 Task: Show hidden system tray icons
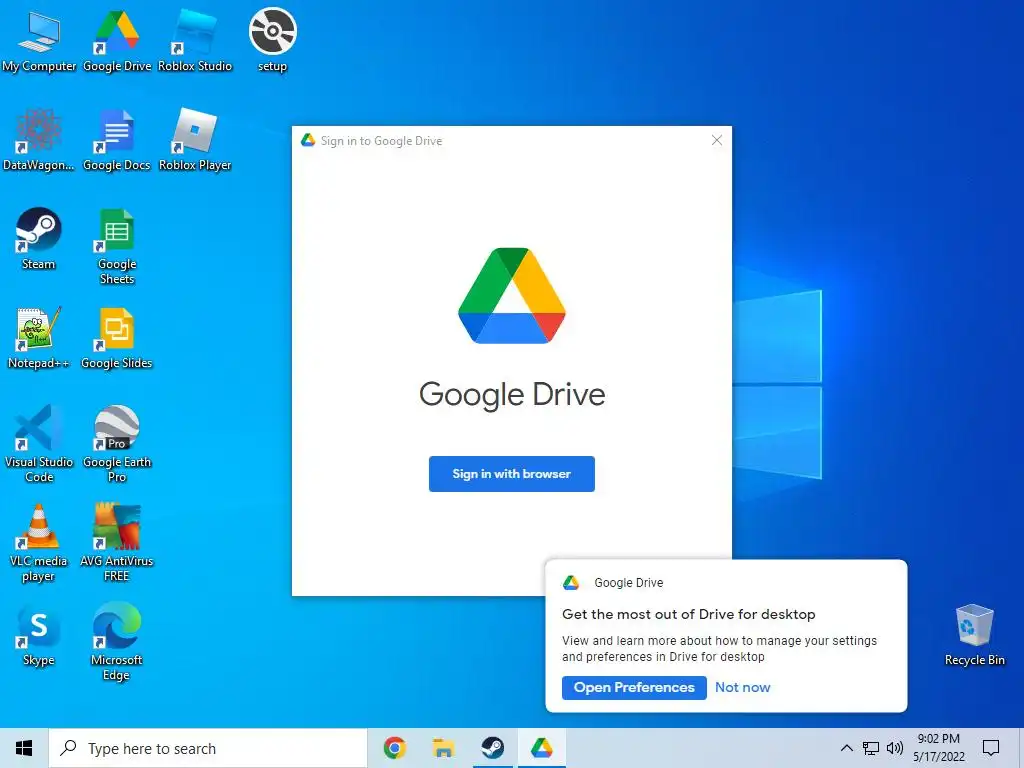(x=846, y=748)
